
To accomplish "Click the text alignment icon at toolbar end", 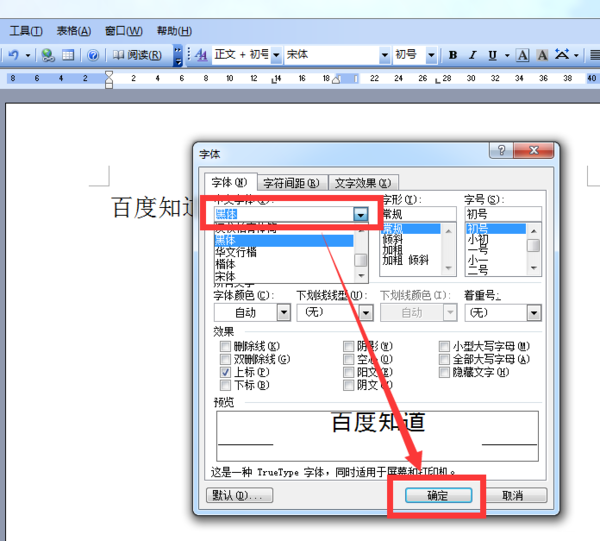I will 595,55.
